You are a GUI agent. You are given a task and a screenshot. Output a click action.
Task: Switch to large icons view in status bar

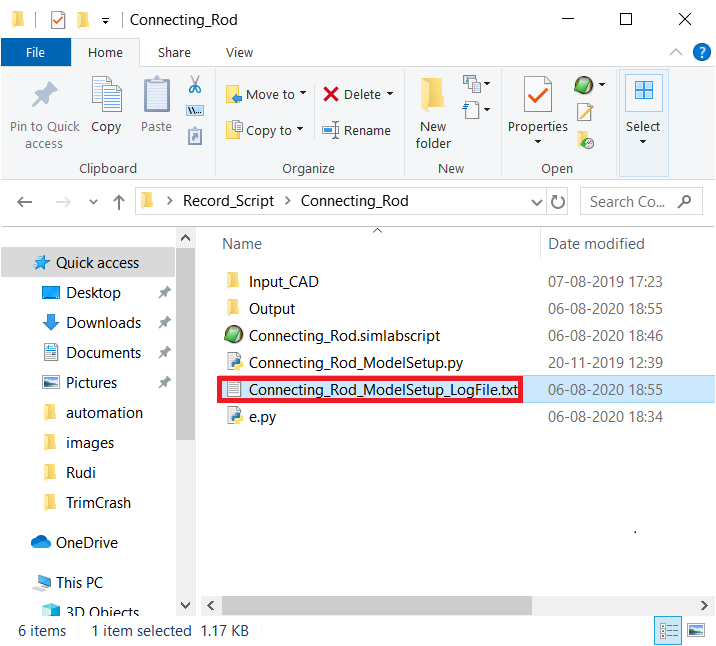[x=697, y=631]
